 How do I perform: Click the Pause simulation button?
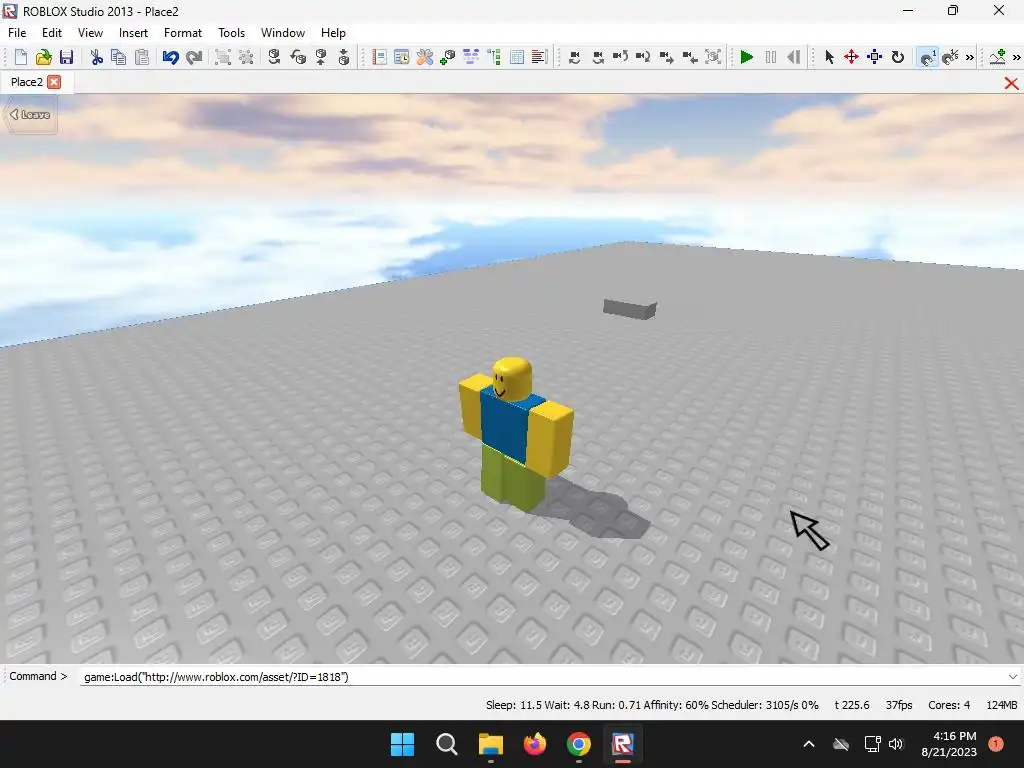[x=771, y=57]
